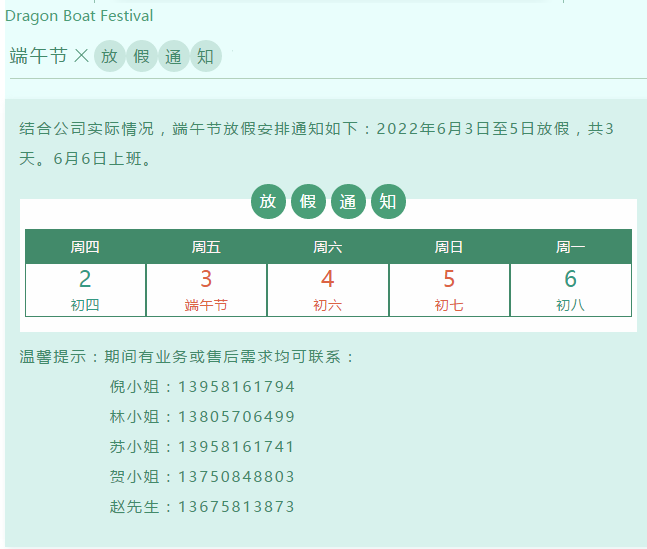647x549 pixels.
Task: Click the light "知" circle in the title
Action: [x=205, y=57]
